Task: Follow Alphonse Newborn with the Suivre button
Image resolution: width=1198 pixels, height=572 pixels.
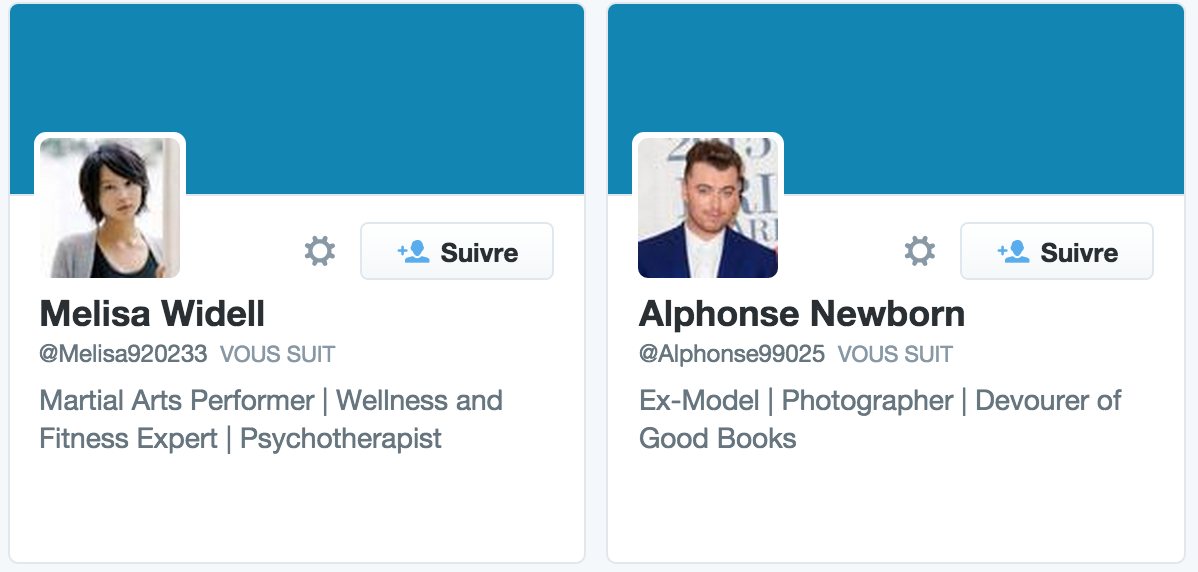Action: pos(1057,251)
